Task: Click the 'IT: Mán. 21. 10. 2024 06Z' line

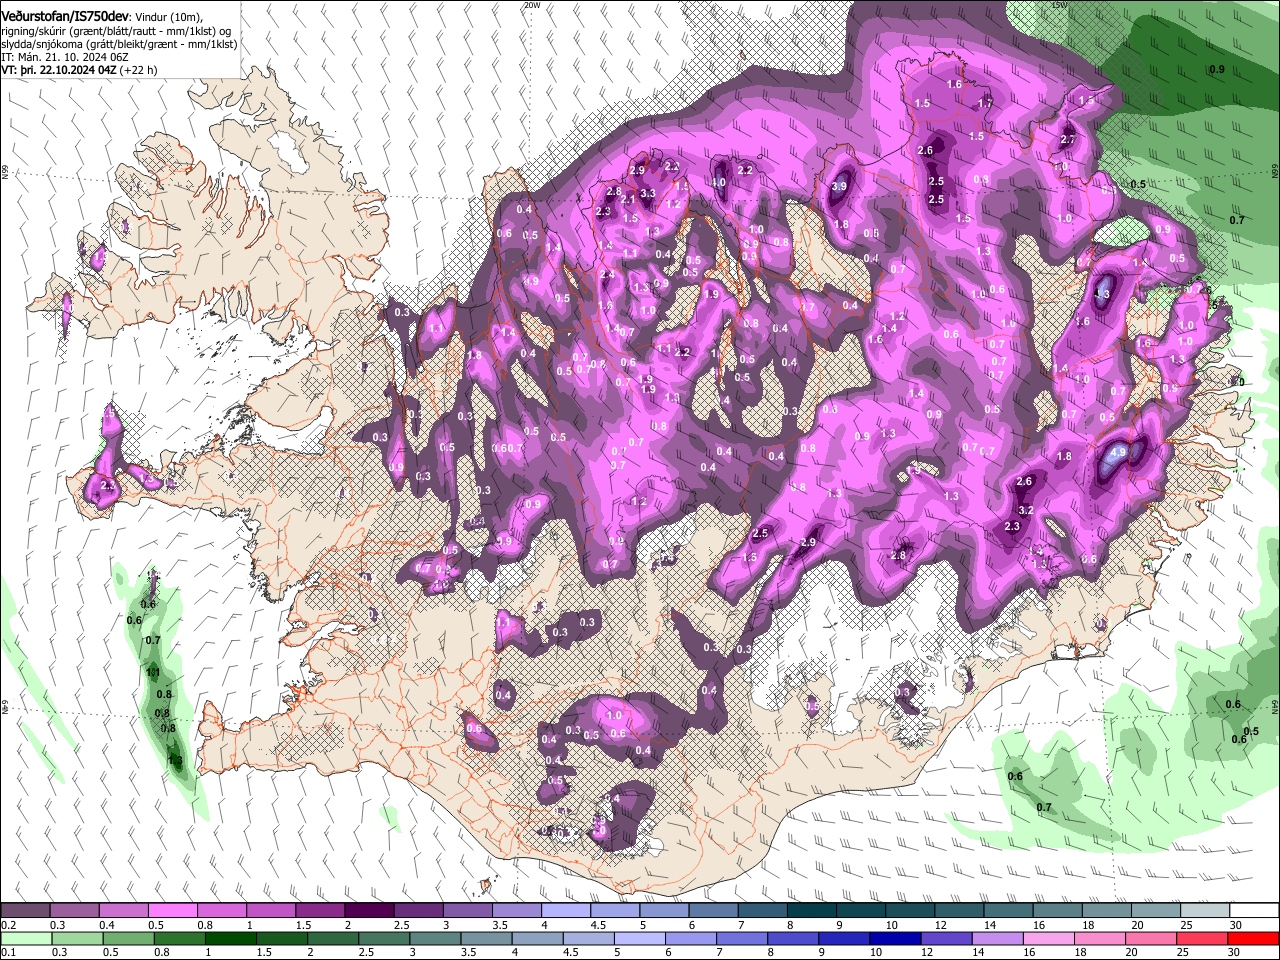Action: coord(64,58)
